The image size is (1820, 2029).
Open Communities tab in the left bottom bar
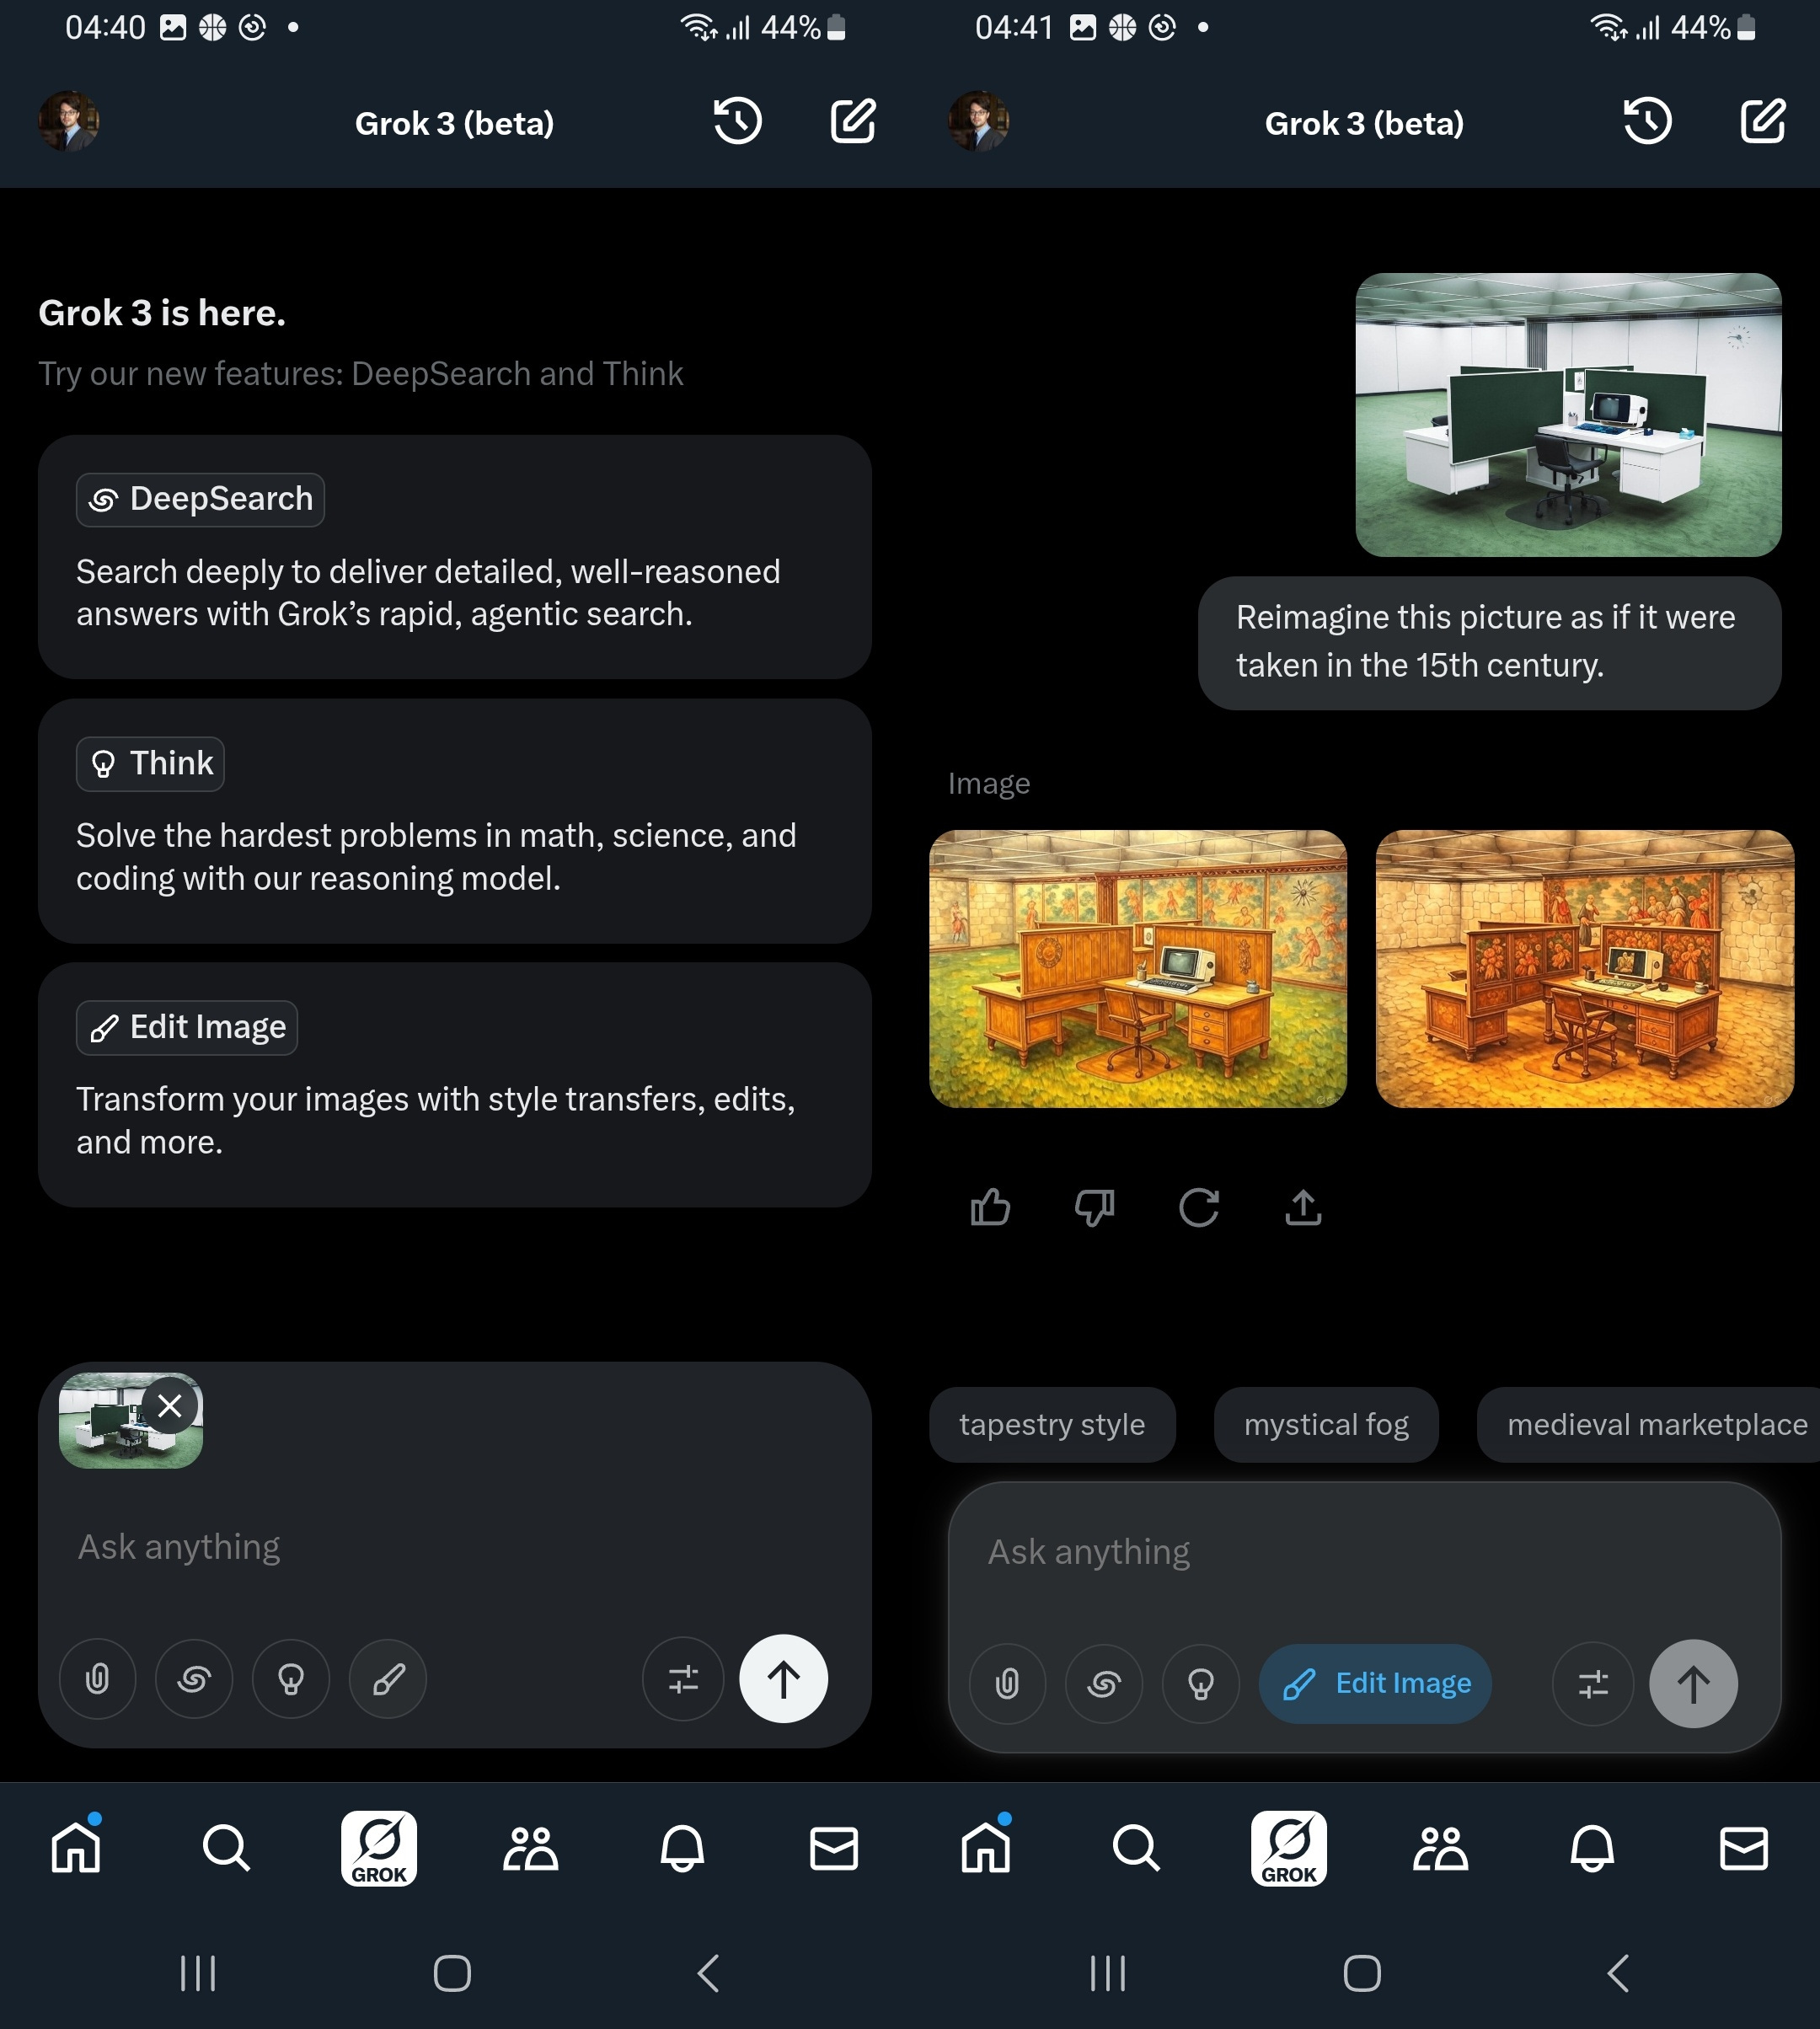click(530, 1847)
